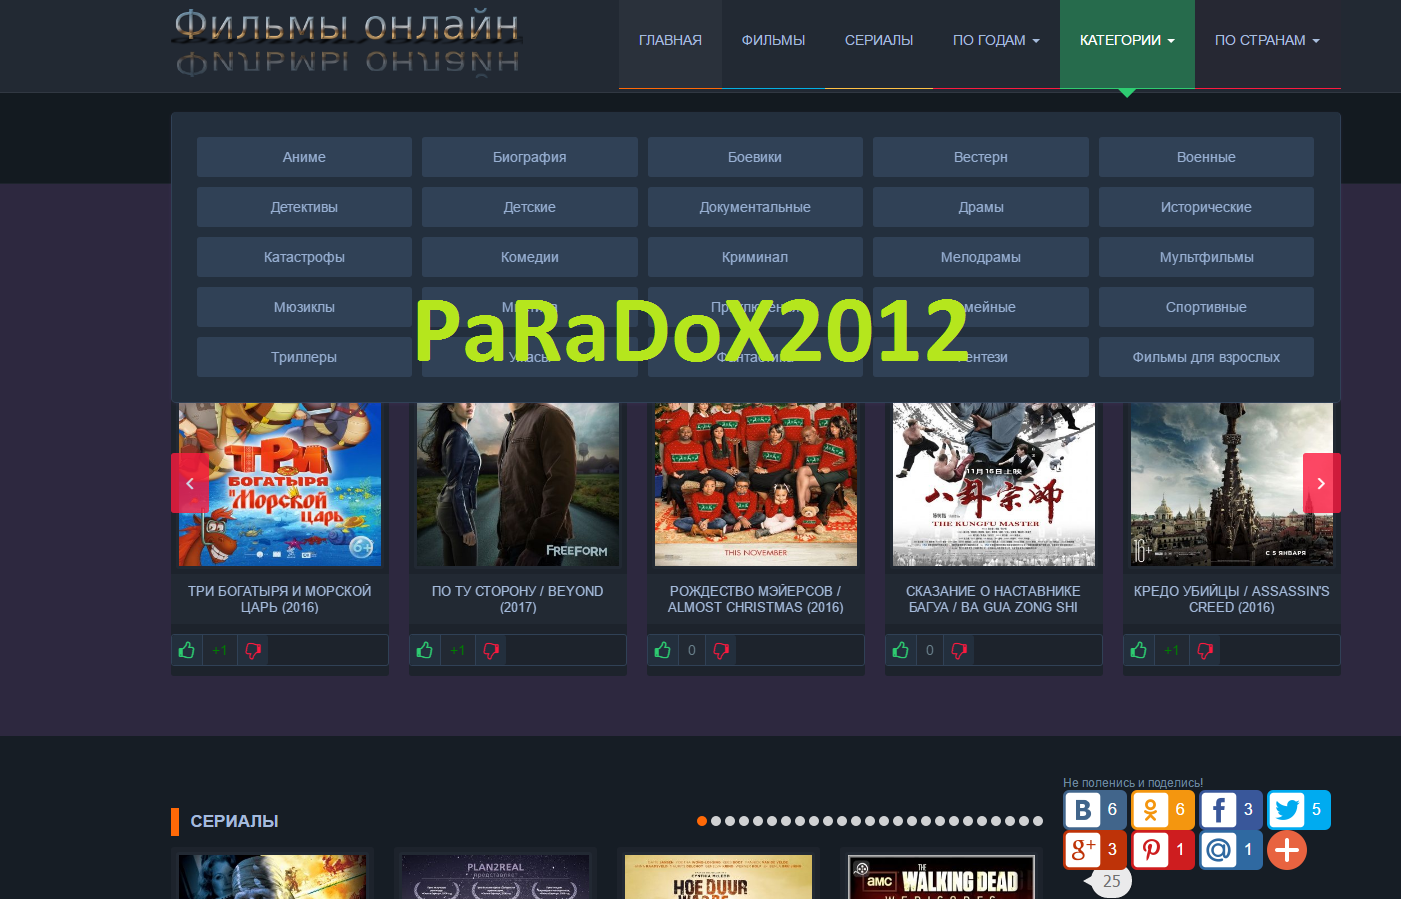The image size is (1401, 899).
Task: Click Фильмы онлайн site logo
Action: 347,42
